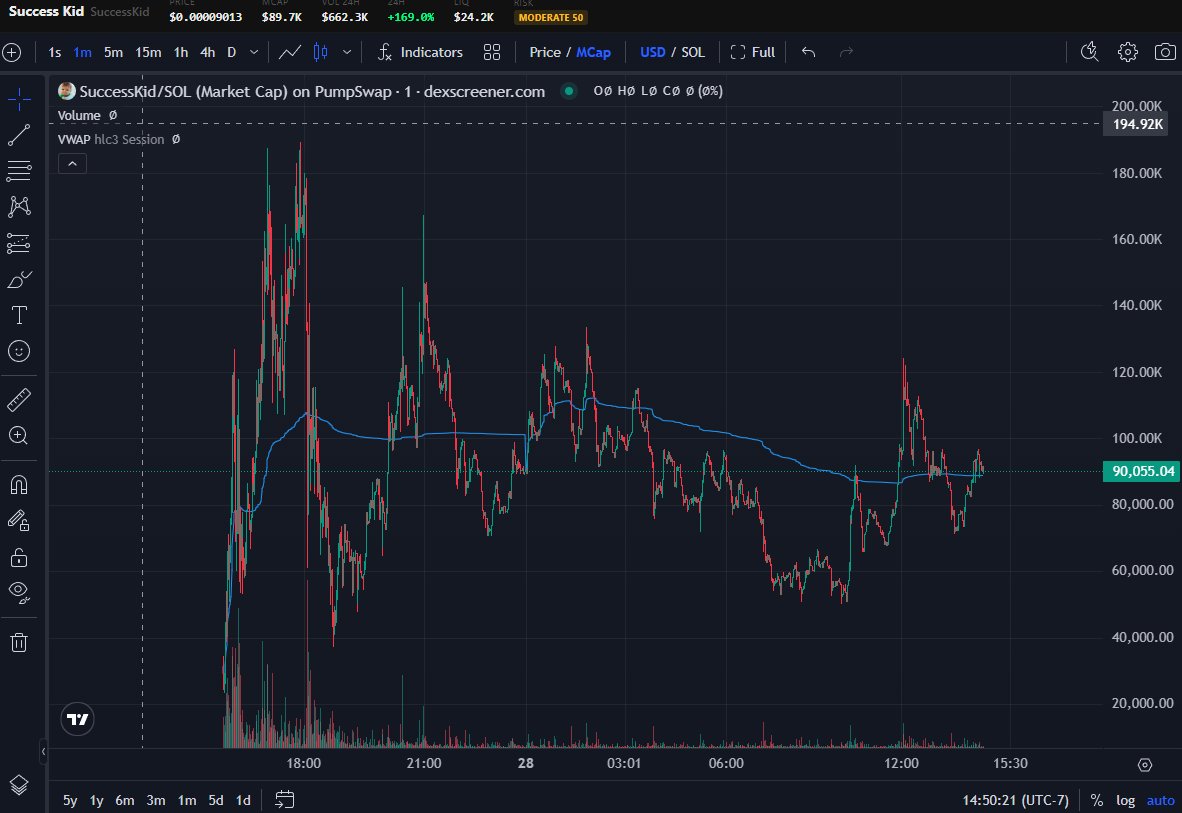Open the time axis settings gear

pos(1144,765)
